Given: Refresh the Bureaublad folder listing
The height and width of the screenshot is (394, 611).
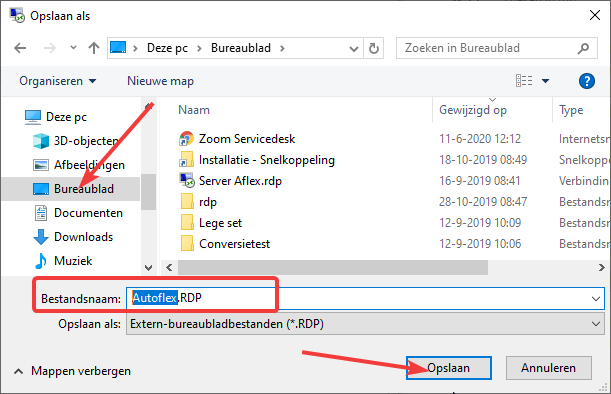Looking at the screenshot, I should click(x=374, y=48).
